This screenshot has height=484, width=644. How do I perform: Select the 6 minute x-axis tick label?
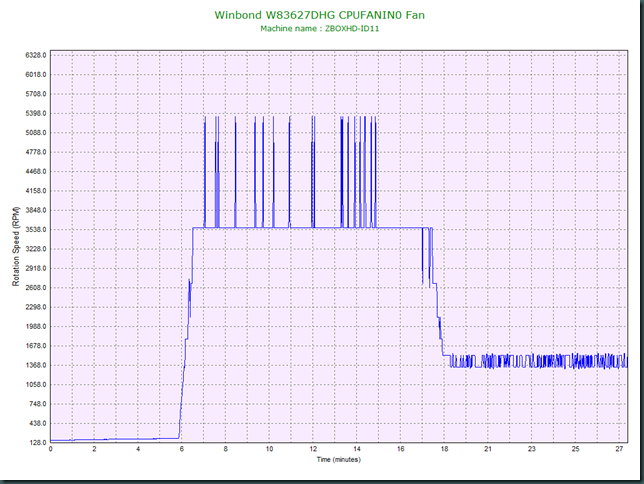pos(182,449)
